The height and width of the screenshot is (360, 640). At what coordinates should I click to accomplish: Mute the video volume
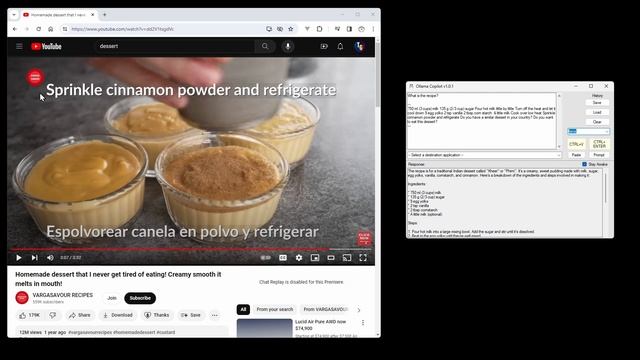pos(50,258)
